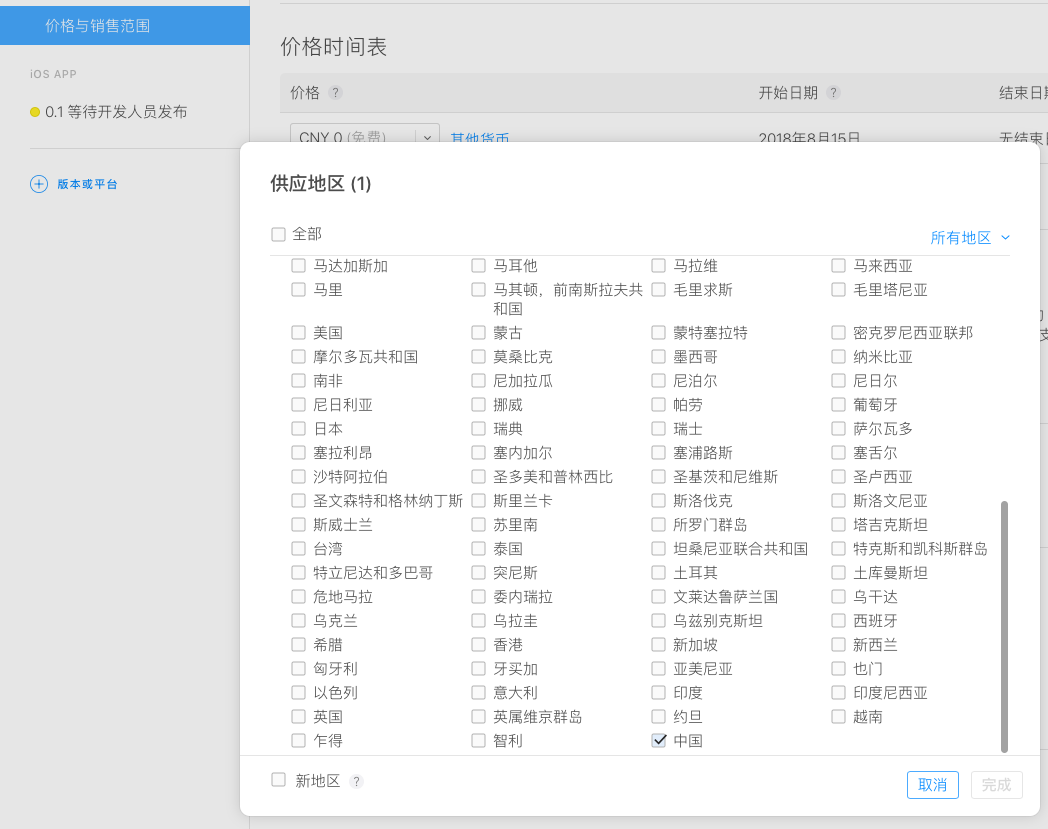This screenshot has width=1048, height=829.
Task: Enable the 新地区 checkbox
Action: point(278,780)
